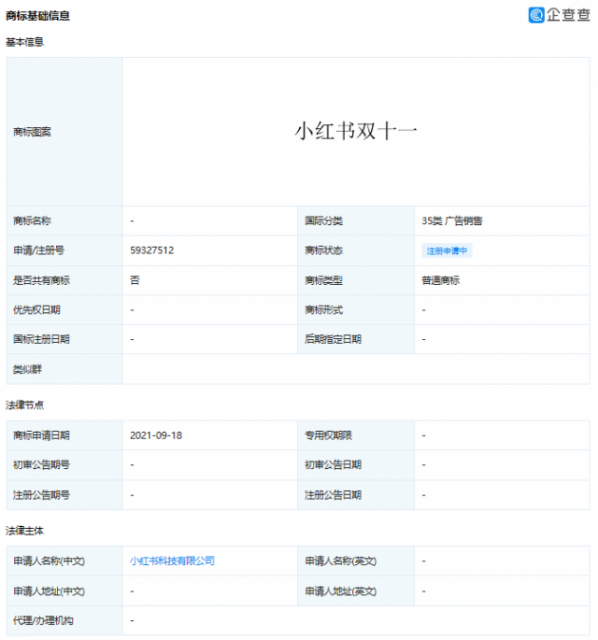
Task: Open the 小红书科技有限公司 applicant link
Action: [x=172, y=561]
